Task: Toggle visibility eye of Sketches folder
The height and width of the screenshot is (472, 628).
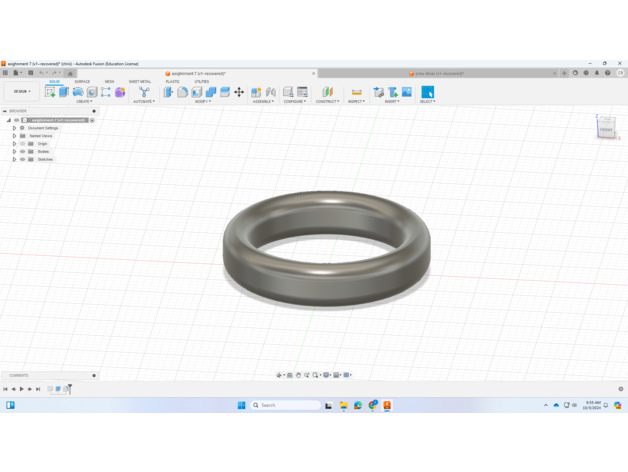Action: point(23,160)
